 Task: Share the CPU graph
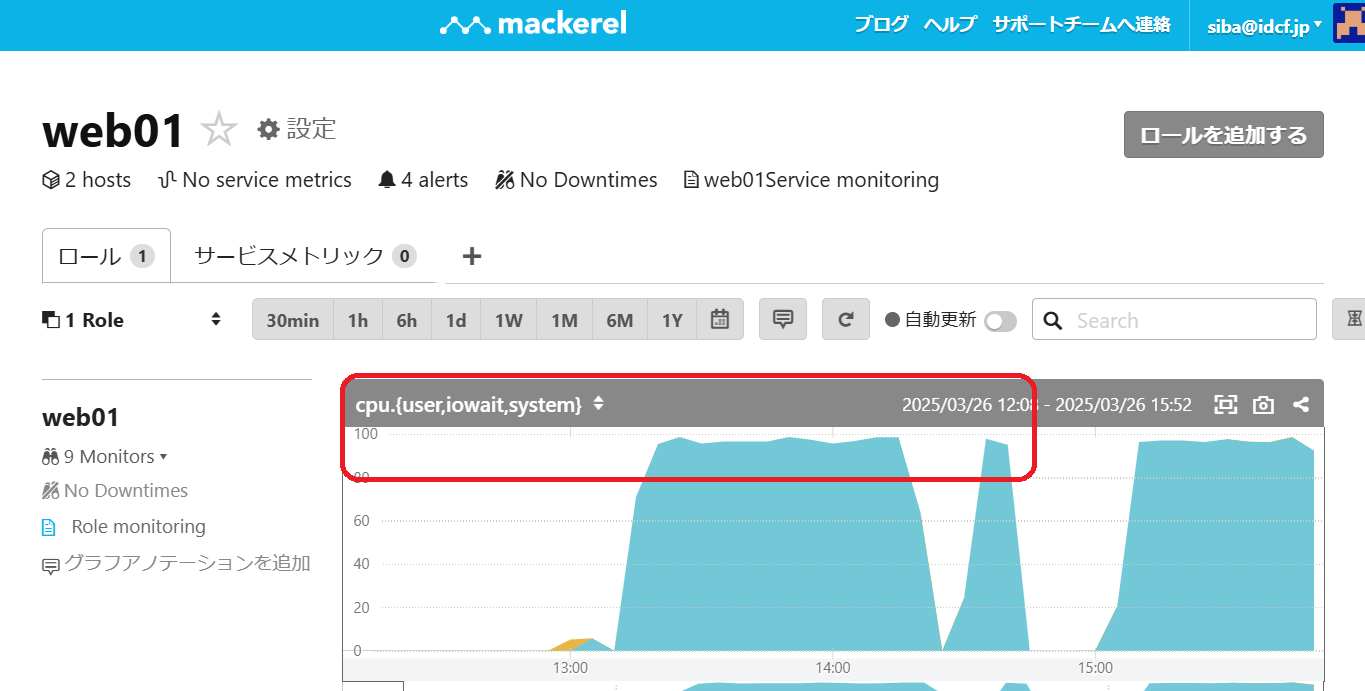click(1301, 405)
